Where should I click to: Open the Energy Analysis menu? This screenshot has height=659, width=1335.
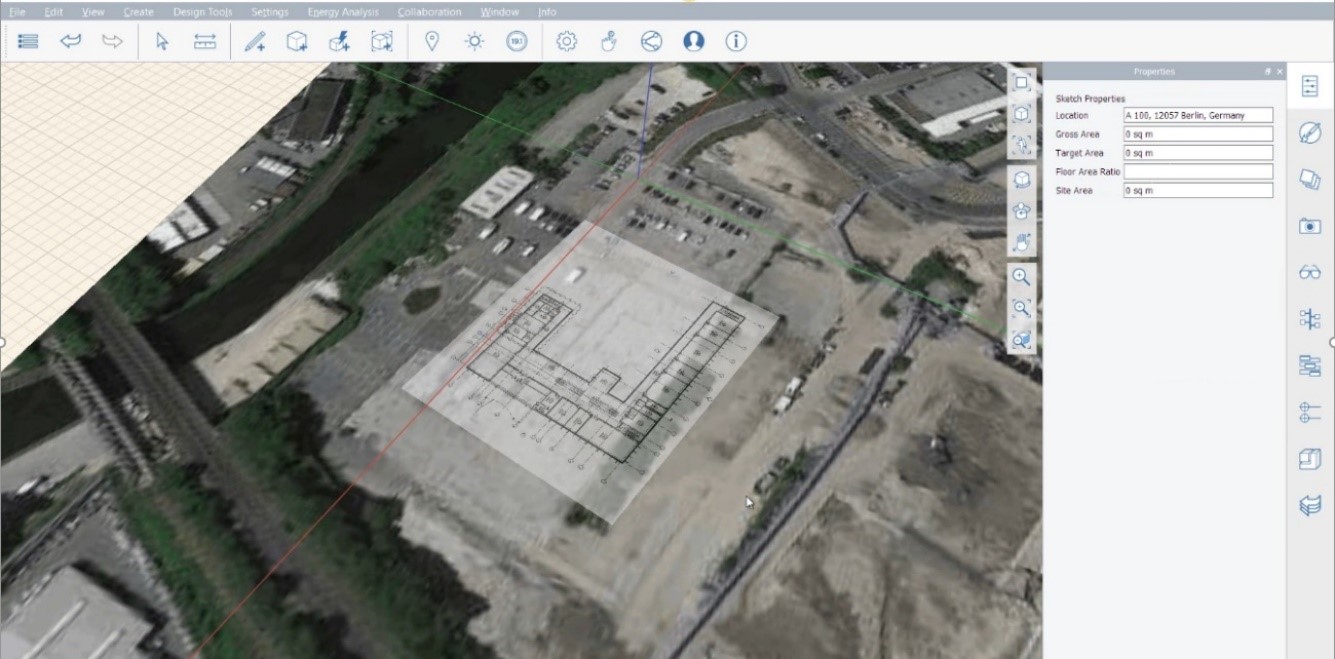pyautogui.click(x=344, y=11)
